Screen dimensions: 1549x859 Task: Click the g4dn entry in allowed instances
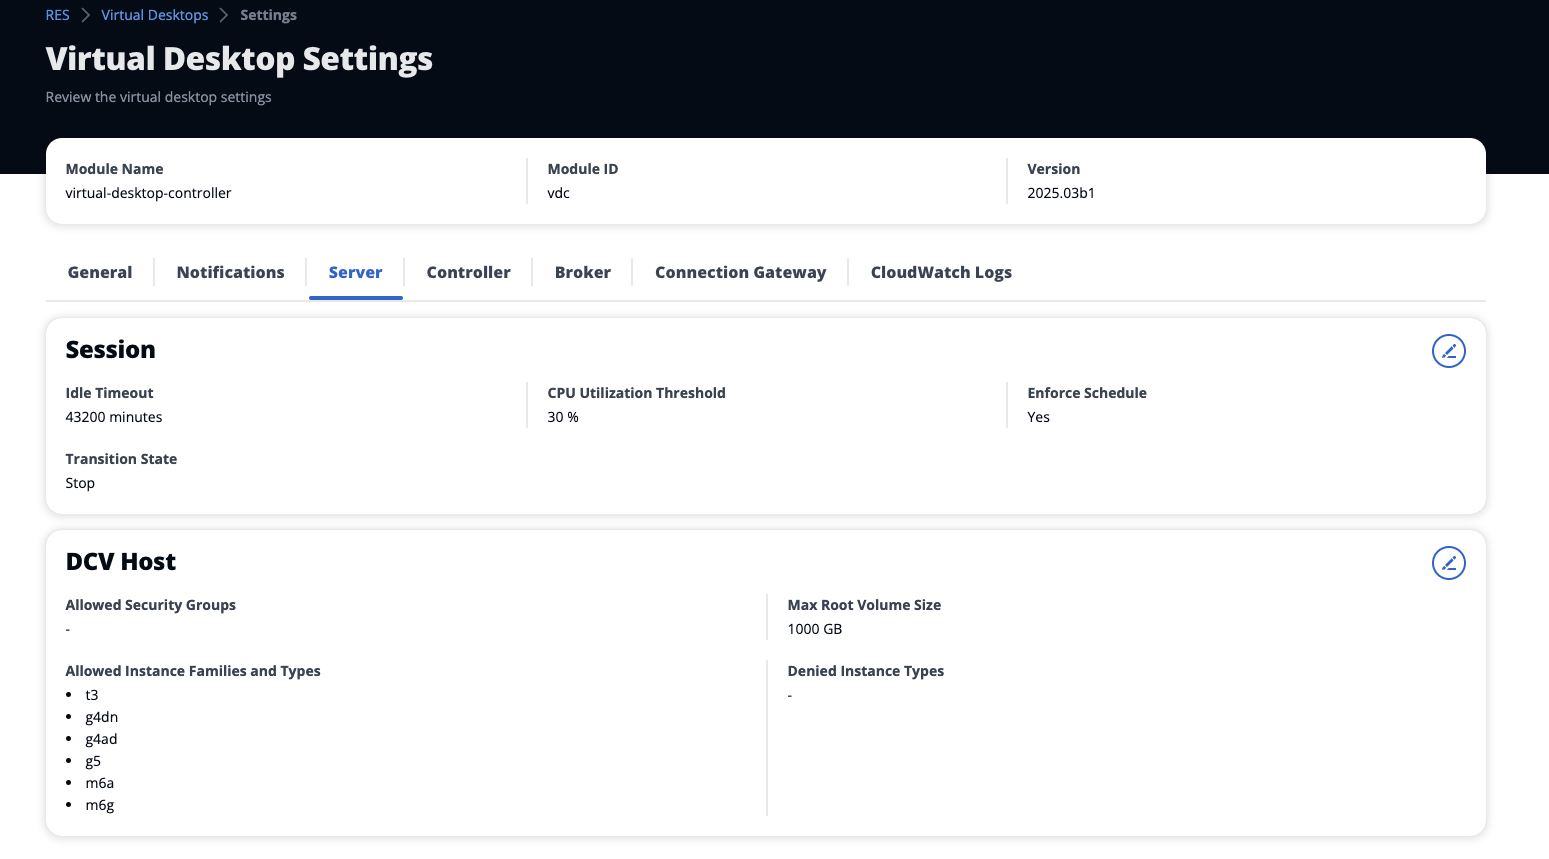(102, 717)
